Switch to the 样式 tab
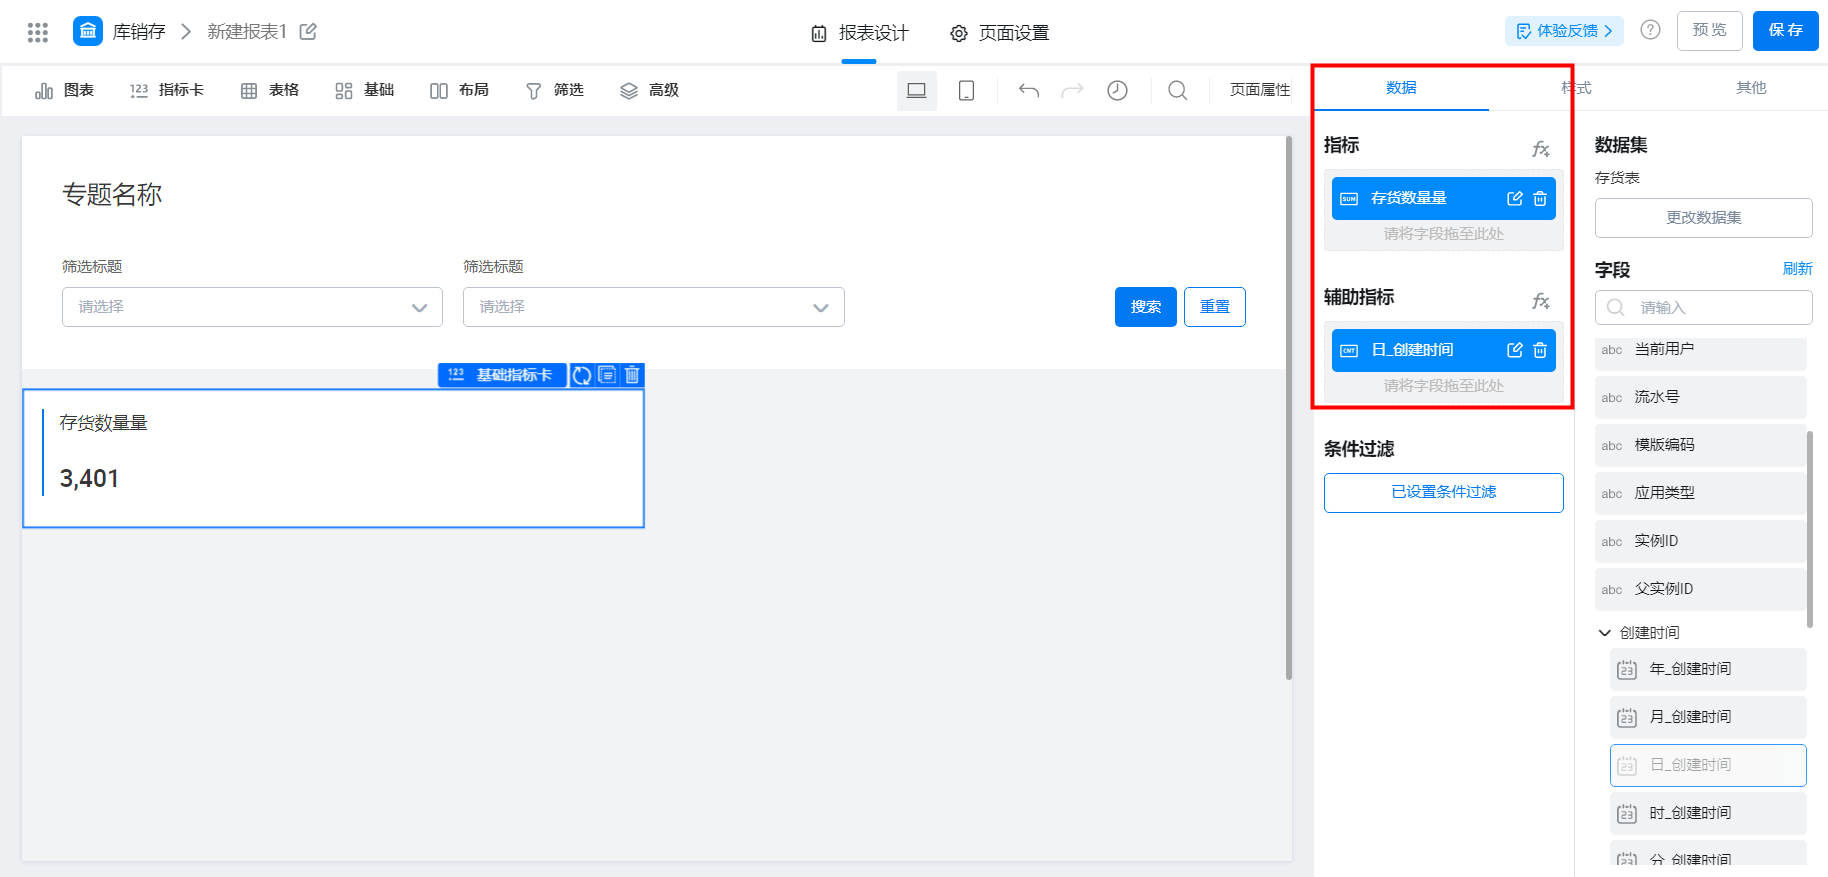The image size is (1828, 877). click(1576, 88)
